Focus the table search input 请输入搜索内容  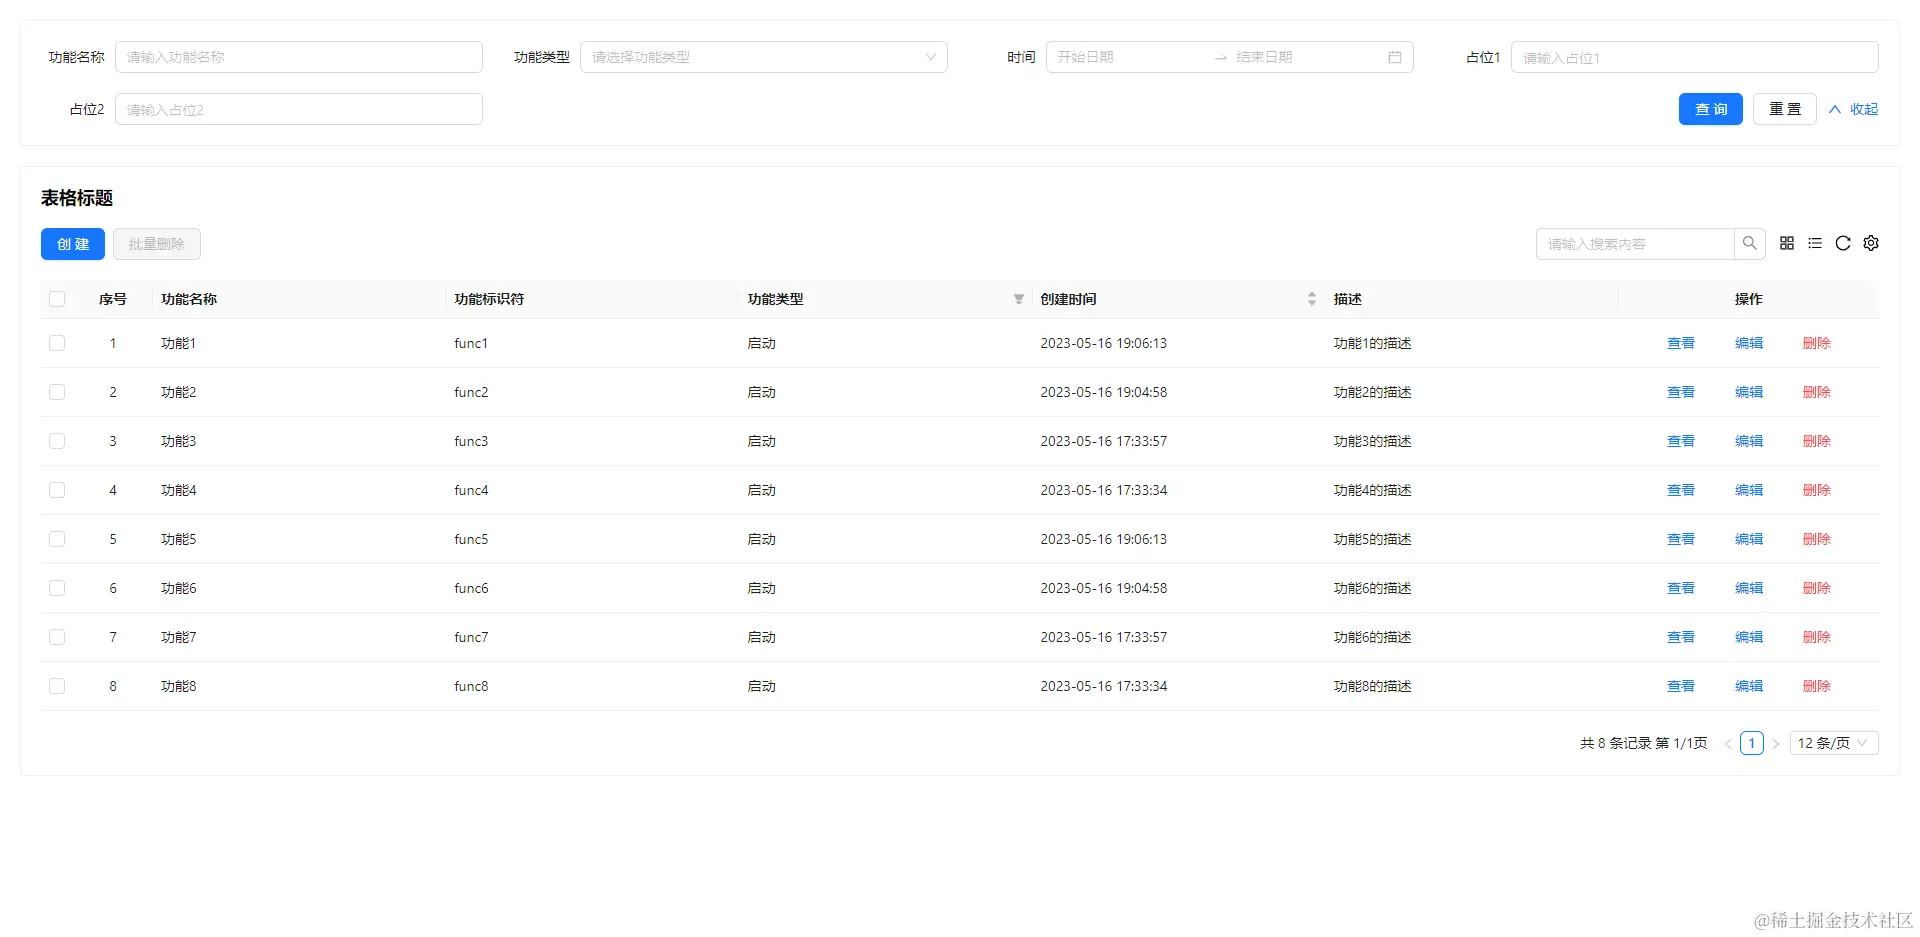(x=1635, y=244)
